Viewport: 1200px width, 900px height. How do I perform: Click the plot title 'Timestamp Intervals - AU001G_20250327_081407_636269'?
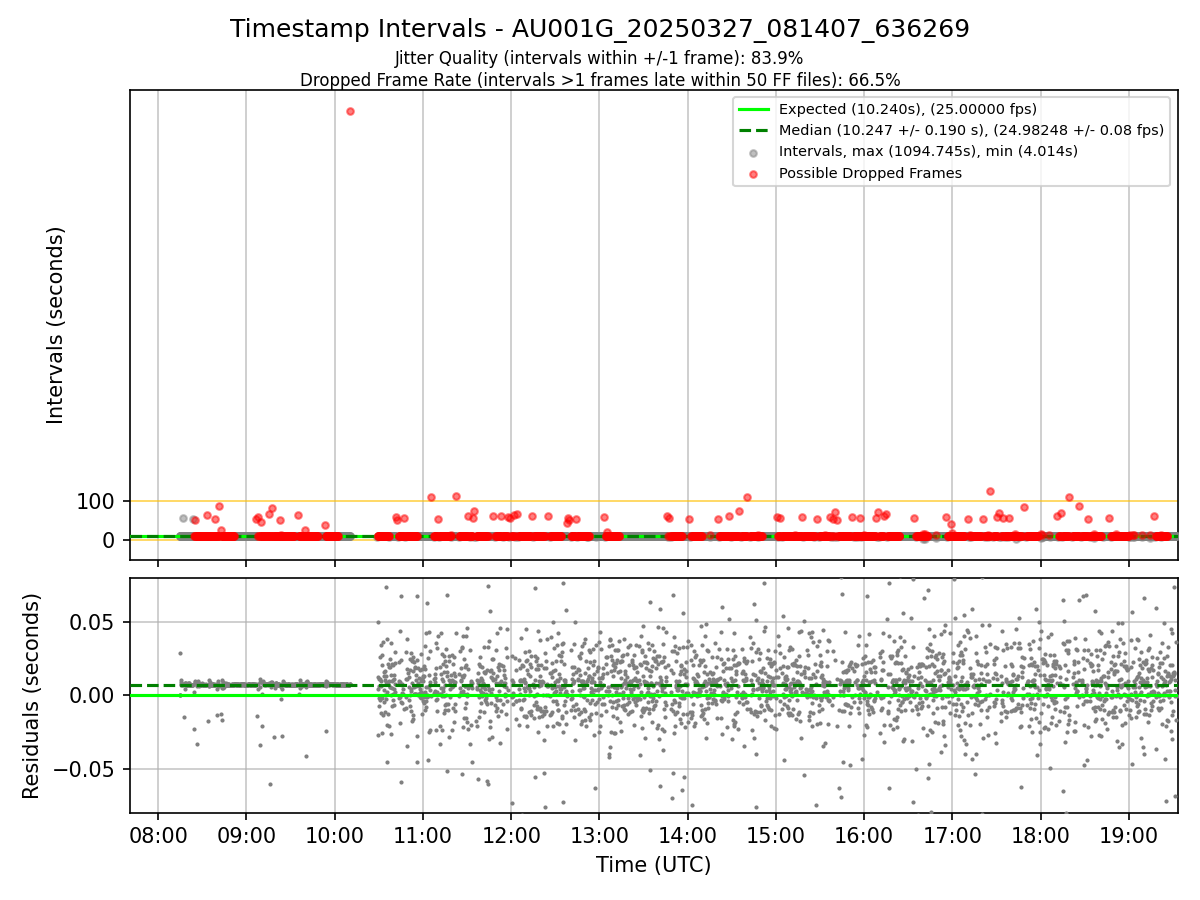click(599, 29)
